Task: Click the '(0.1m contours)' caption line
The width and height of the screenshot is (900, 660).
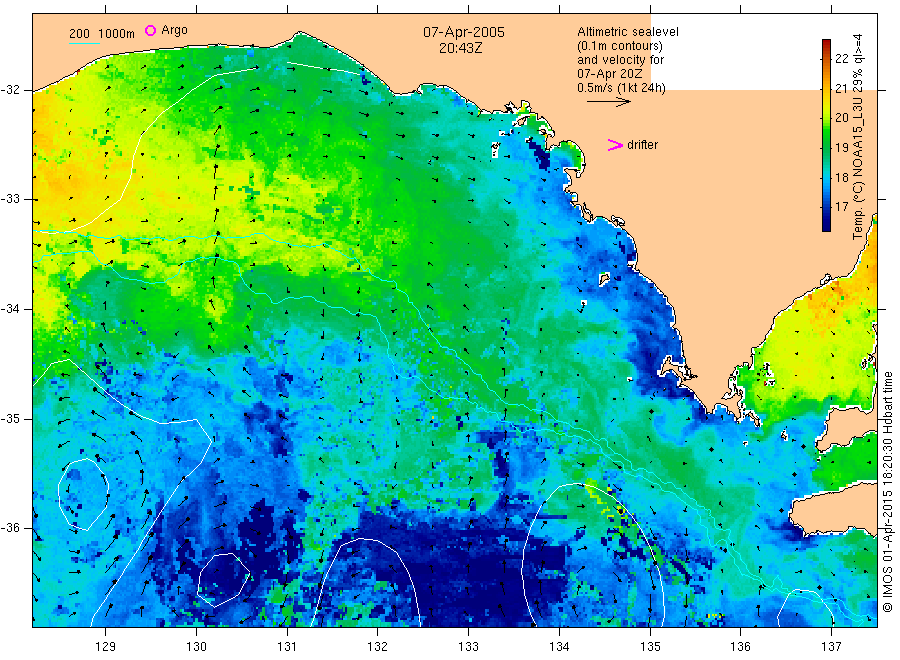Action: (620, 46)
